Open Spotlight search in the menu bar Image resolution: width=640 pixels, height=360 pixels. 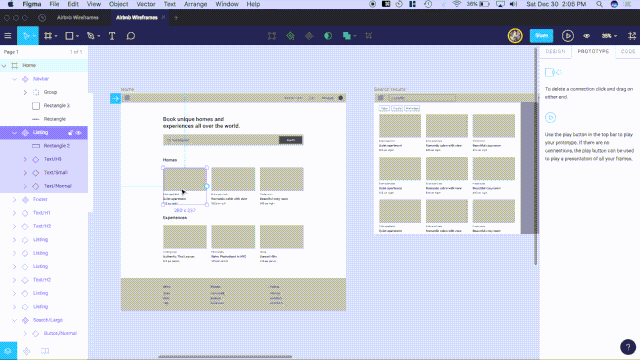point(599,4)
